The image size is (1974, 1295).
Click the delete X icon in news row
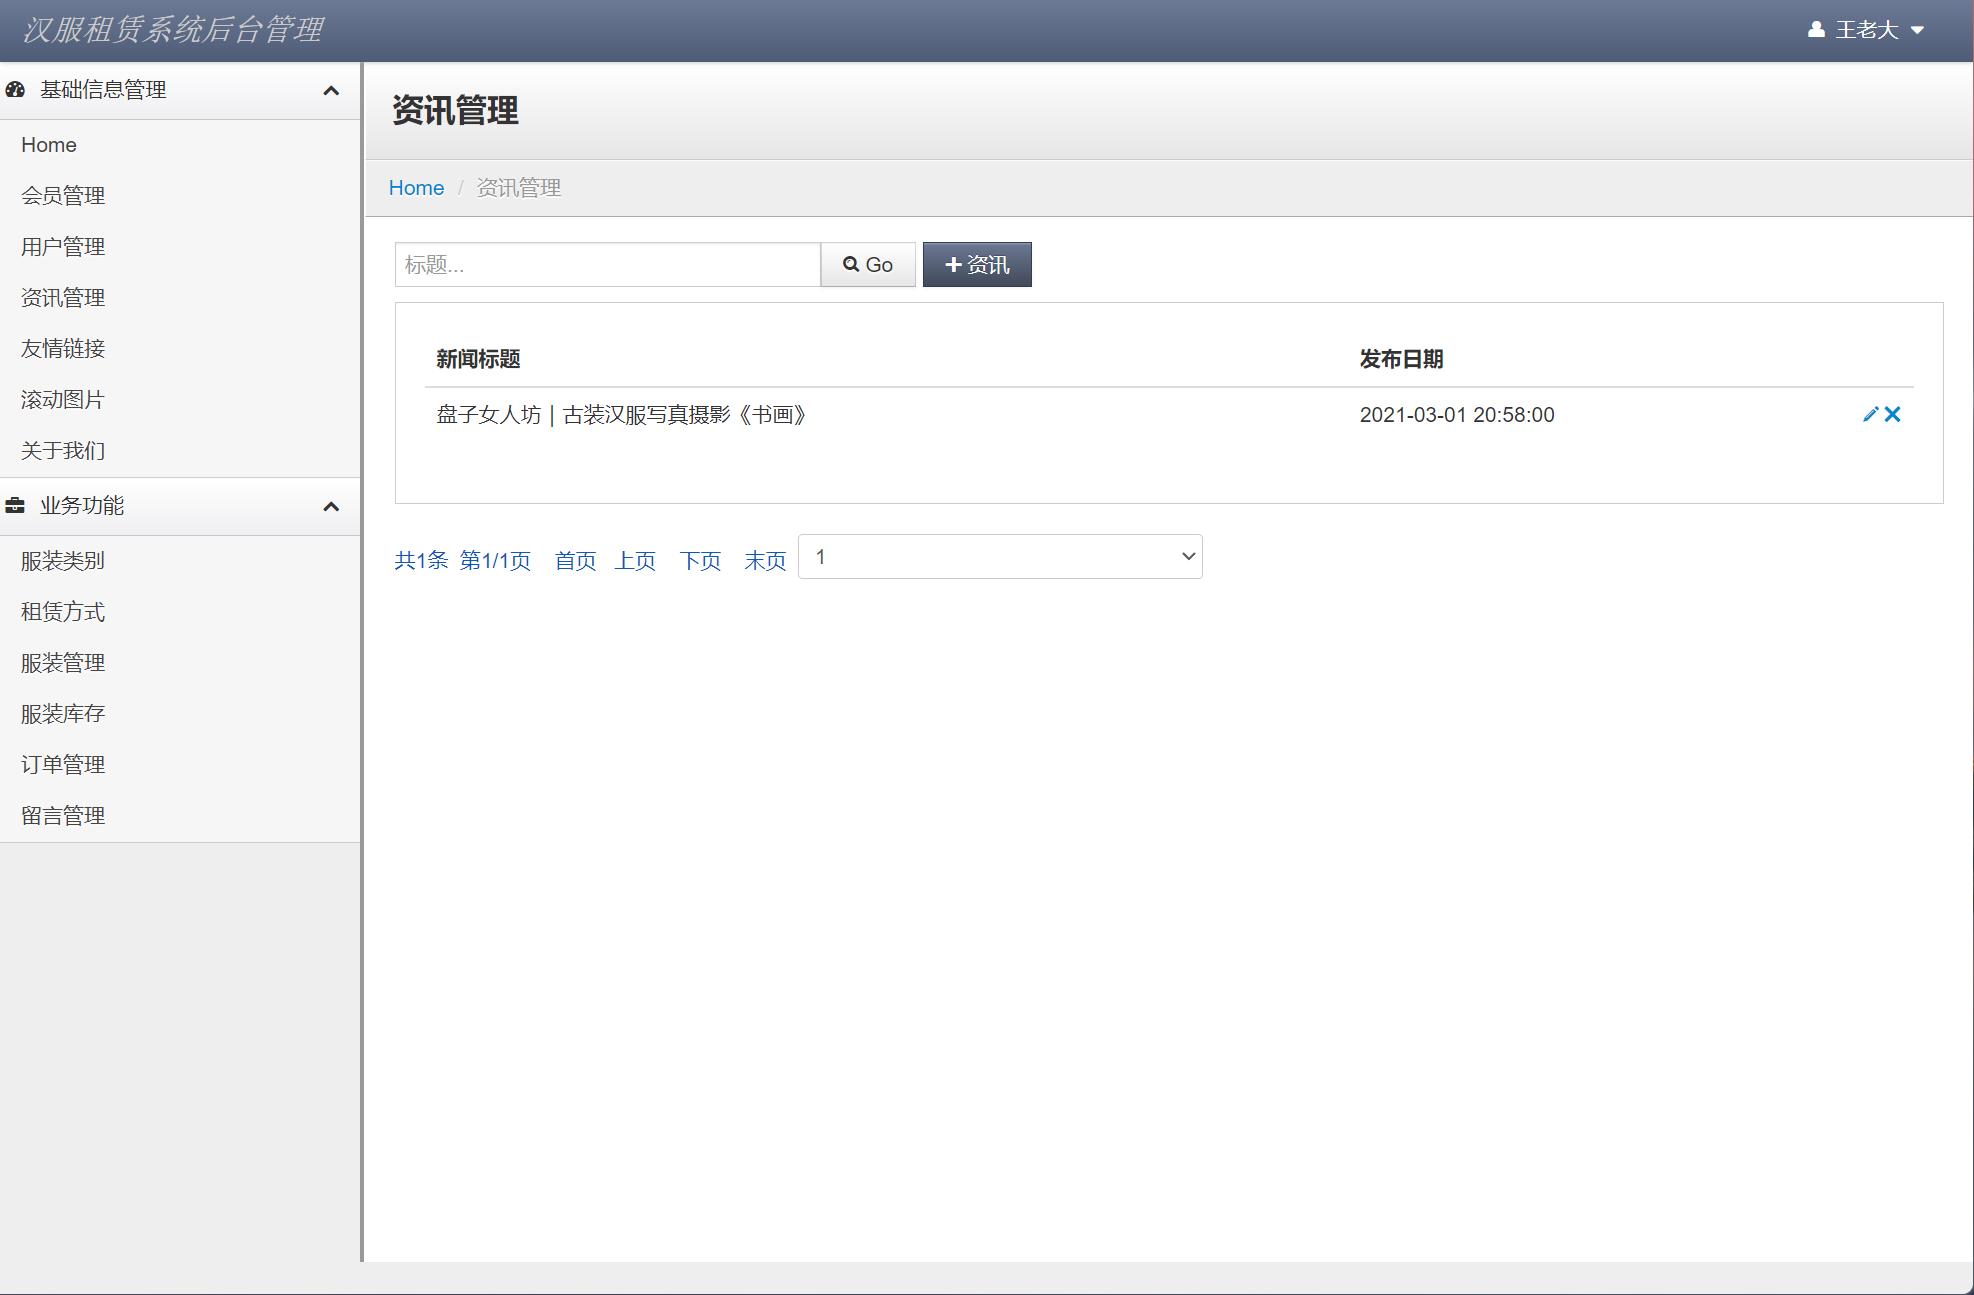[x=1892, y=414]
